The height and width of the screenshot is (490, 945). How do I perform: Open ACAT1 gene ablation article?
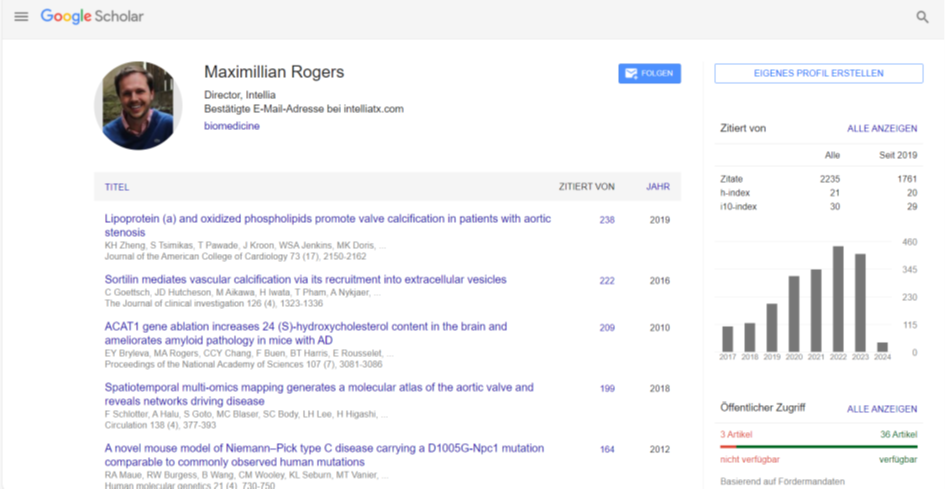click(306, 333)
